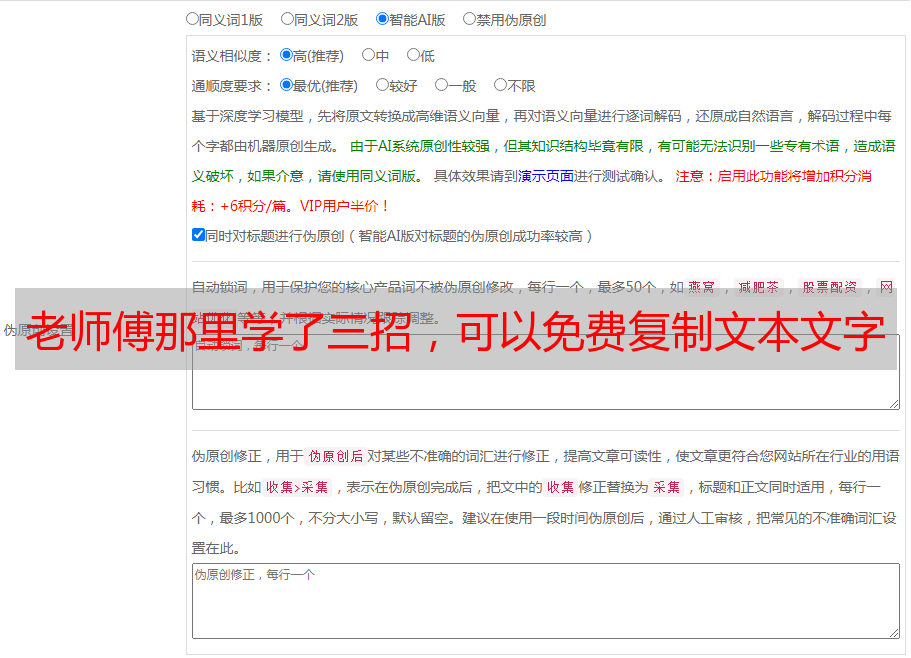Grab resize handle of 自动锁词 textarea

894,404
